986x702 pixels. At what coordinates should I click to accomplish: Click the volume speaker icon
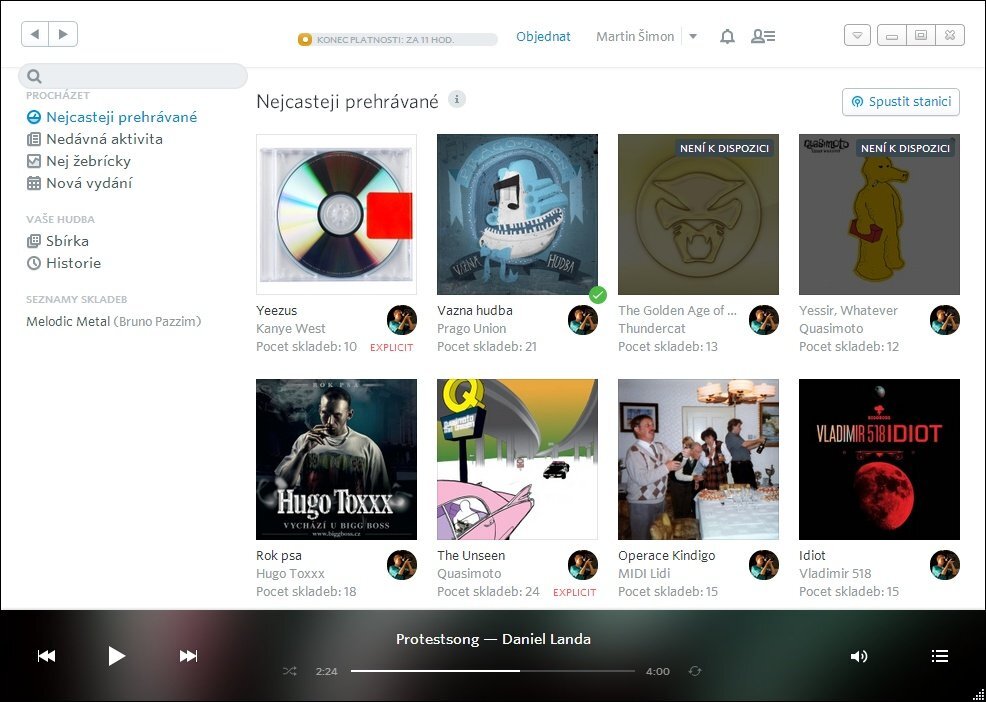[x=859, y=656]
